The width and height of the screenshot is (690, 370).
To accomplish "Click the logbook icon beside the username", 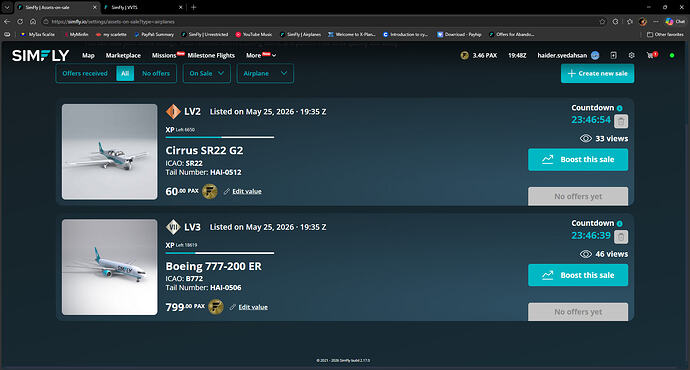I will coord(613,55).
